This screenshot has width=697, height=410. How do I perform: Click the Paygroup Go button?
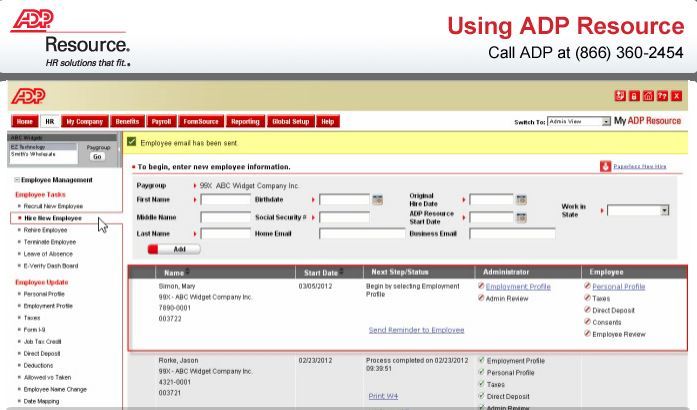tap(97, 157)
